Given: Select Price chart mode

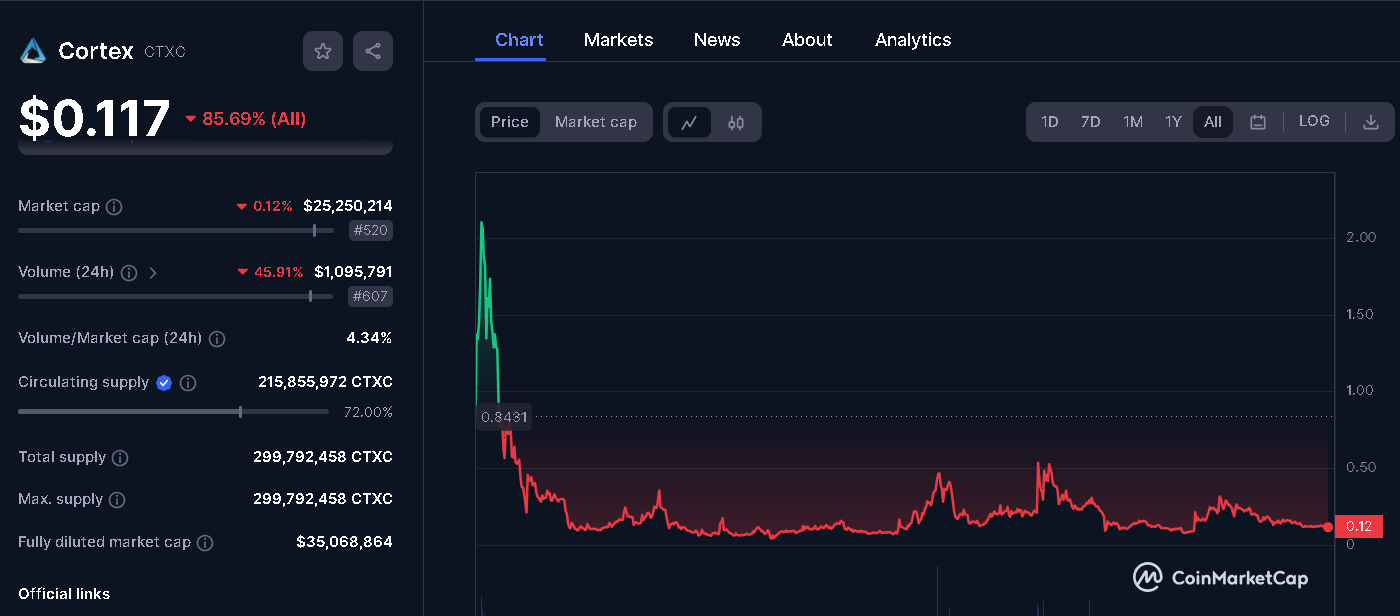Looking at the screenshot, I should pos(510,122).
